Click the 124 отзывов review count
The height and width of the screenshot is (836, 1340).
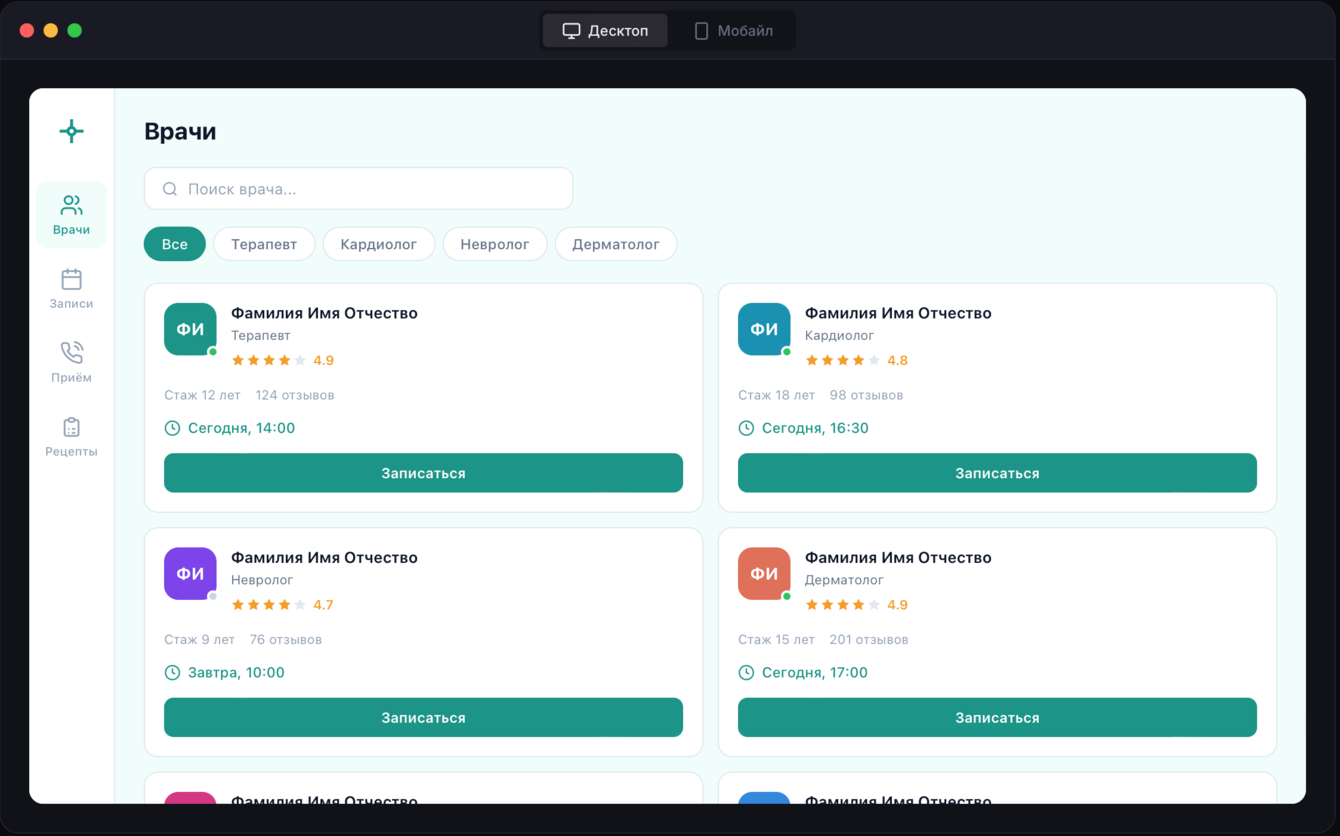[295, 395]
